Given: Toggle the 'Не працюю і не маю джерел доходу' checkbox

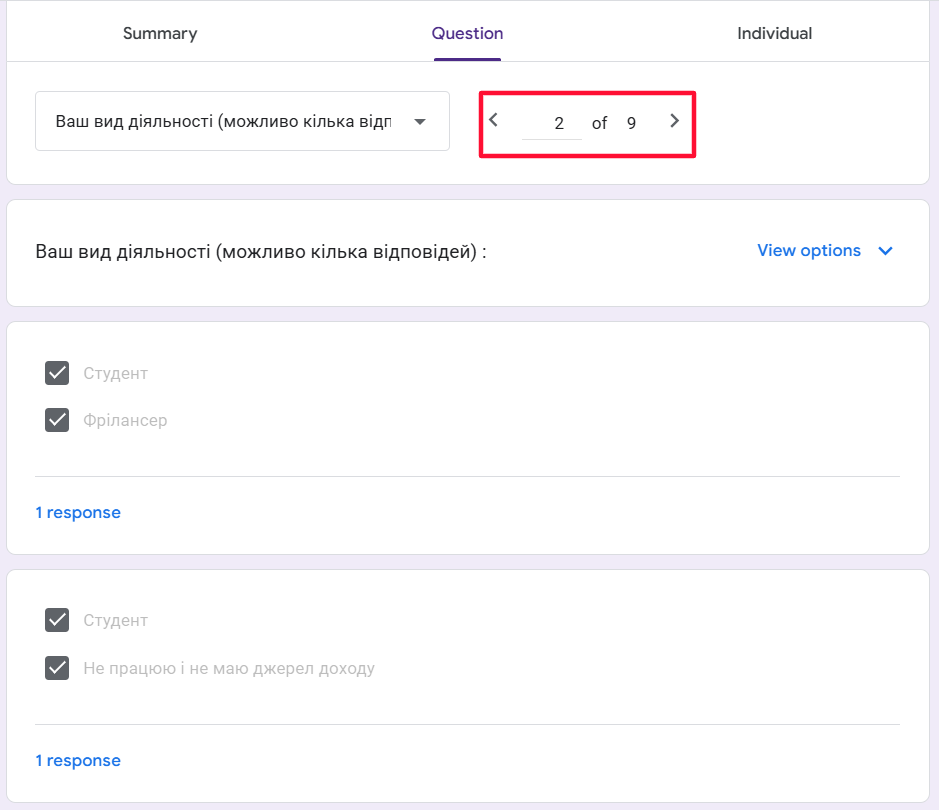Looking at the screenshot, I should pos(57,668).
